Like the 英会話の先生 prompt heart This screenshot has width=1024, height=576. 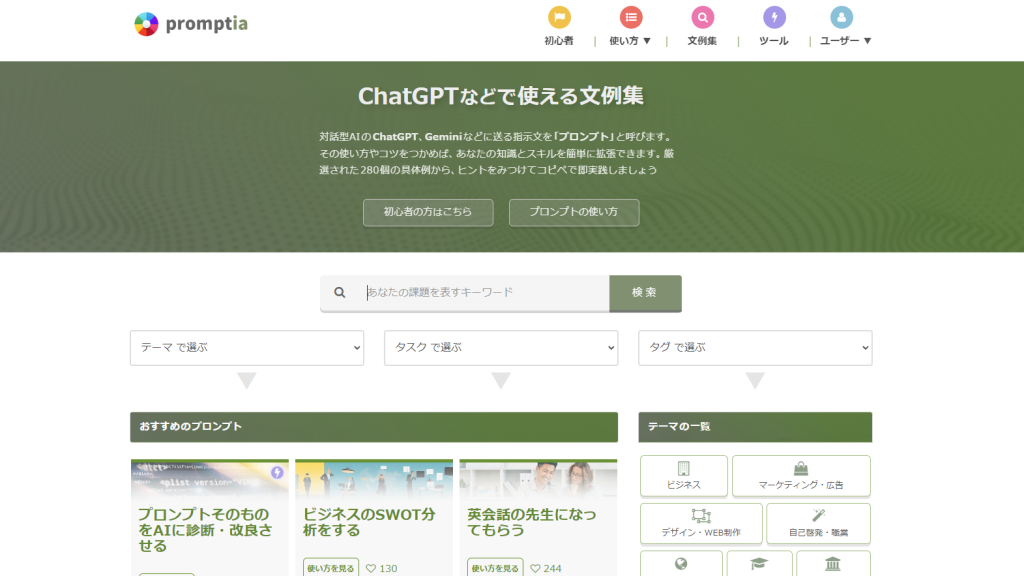tap(535, 568)
